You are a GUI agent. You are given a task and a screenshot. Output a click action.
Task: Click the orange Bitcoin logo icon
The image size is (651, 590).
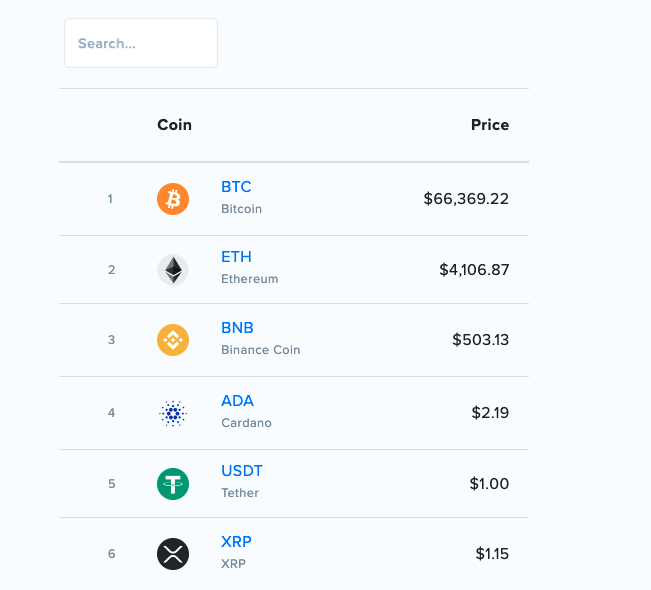(173, 199)
